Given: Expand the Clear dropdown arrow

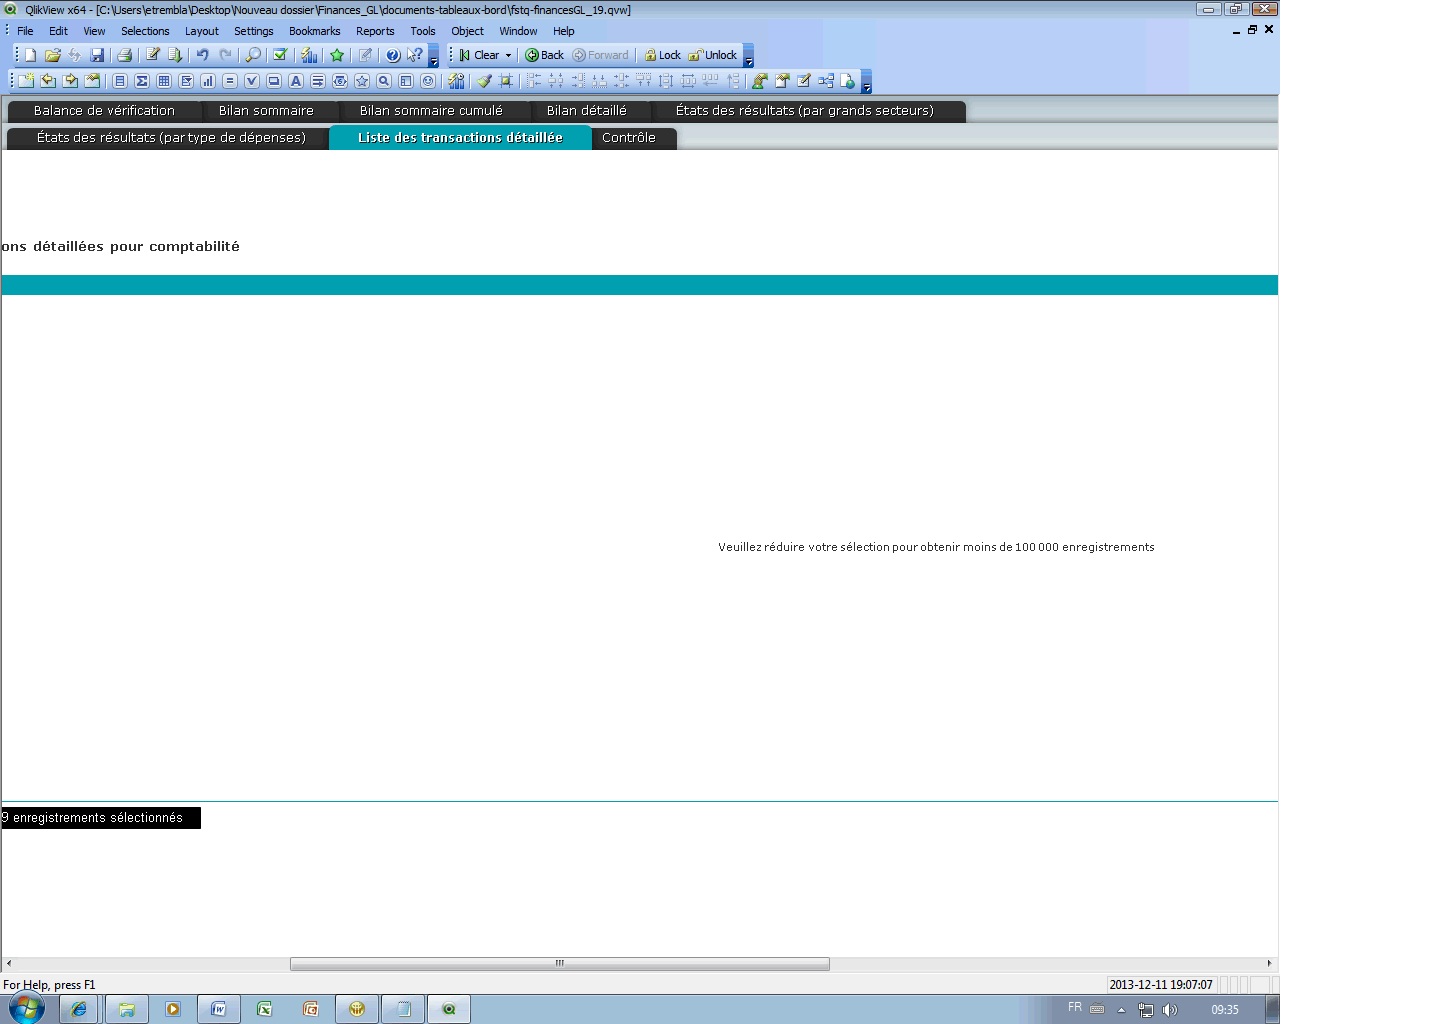Looking at the screenshot, I should [508, 55].
